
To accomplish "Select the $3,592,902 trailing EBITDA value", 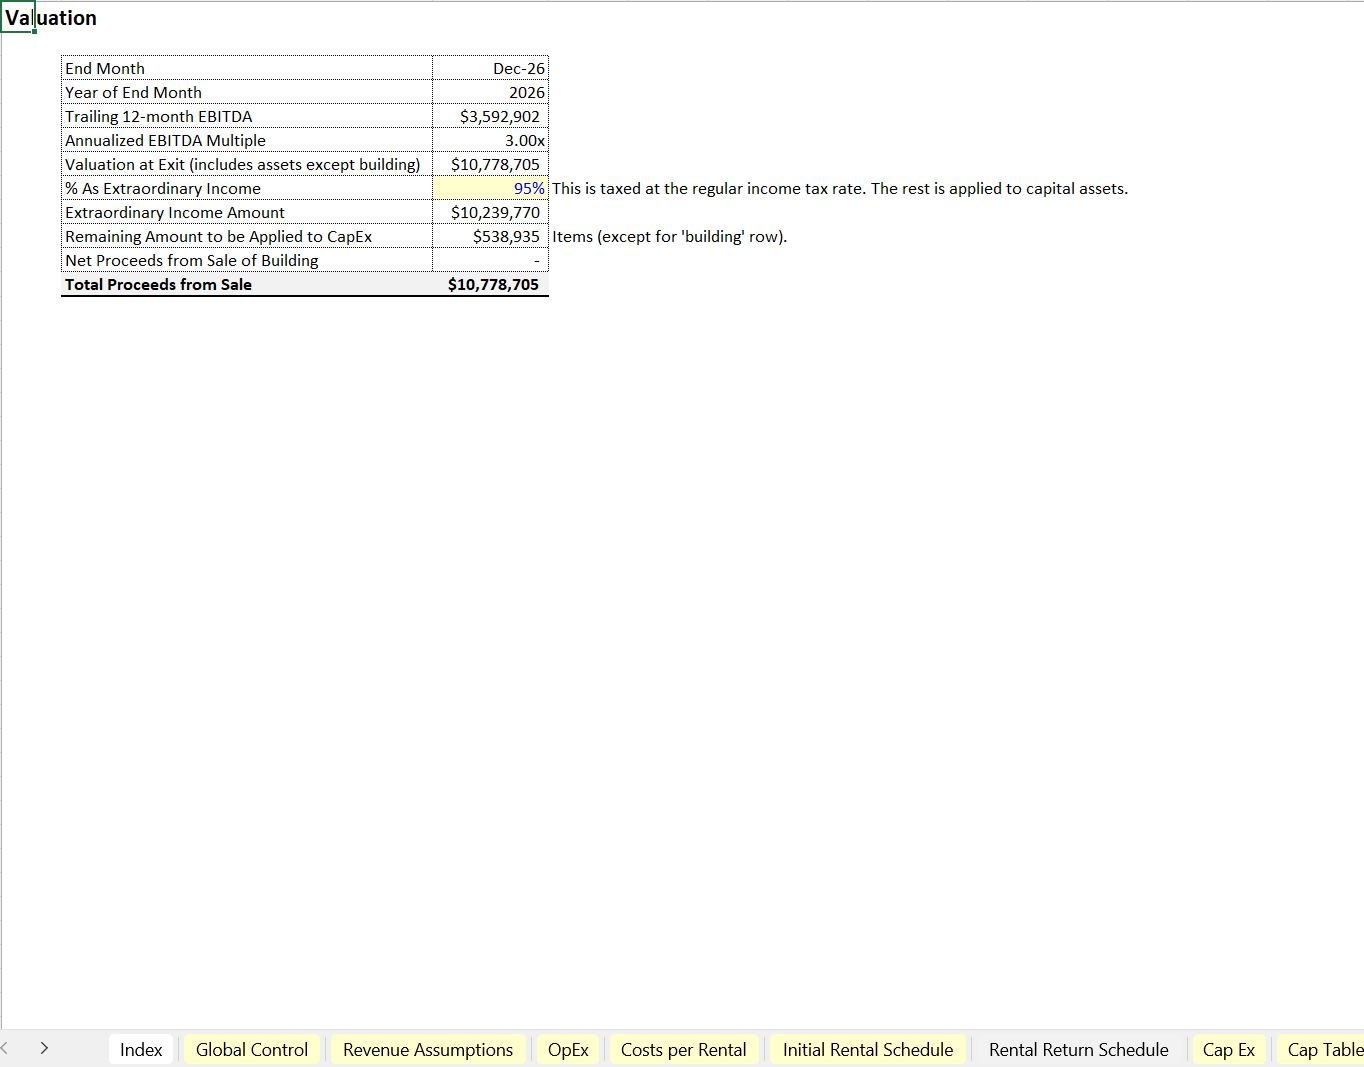I will coord(491,116).
